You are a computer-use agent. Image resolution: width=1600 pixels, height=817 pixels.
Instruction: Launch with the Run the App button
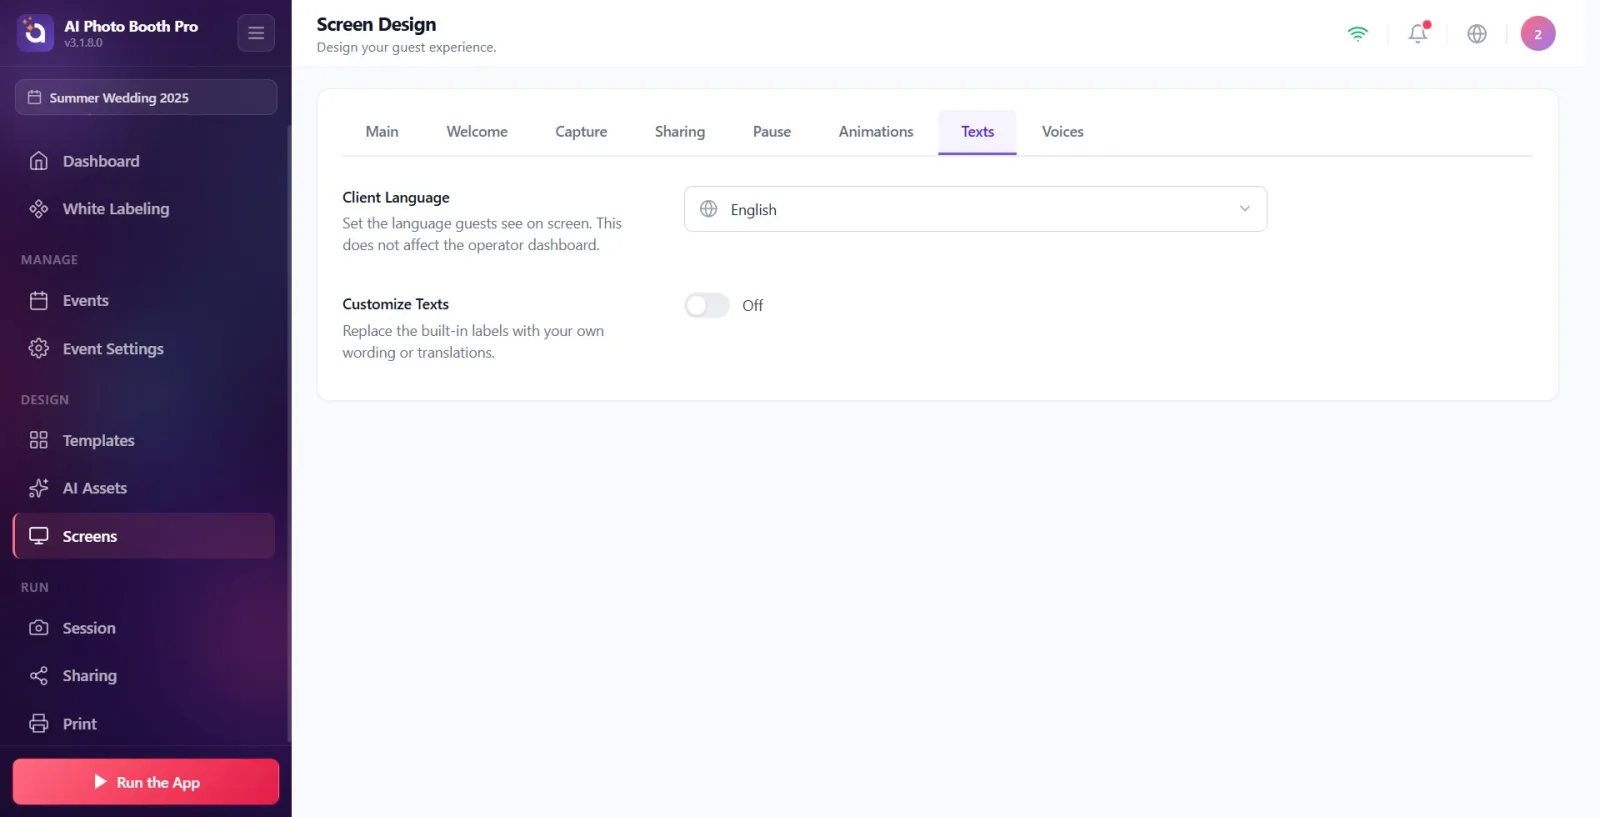[x=146, y=782]
